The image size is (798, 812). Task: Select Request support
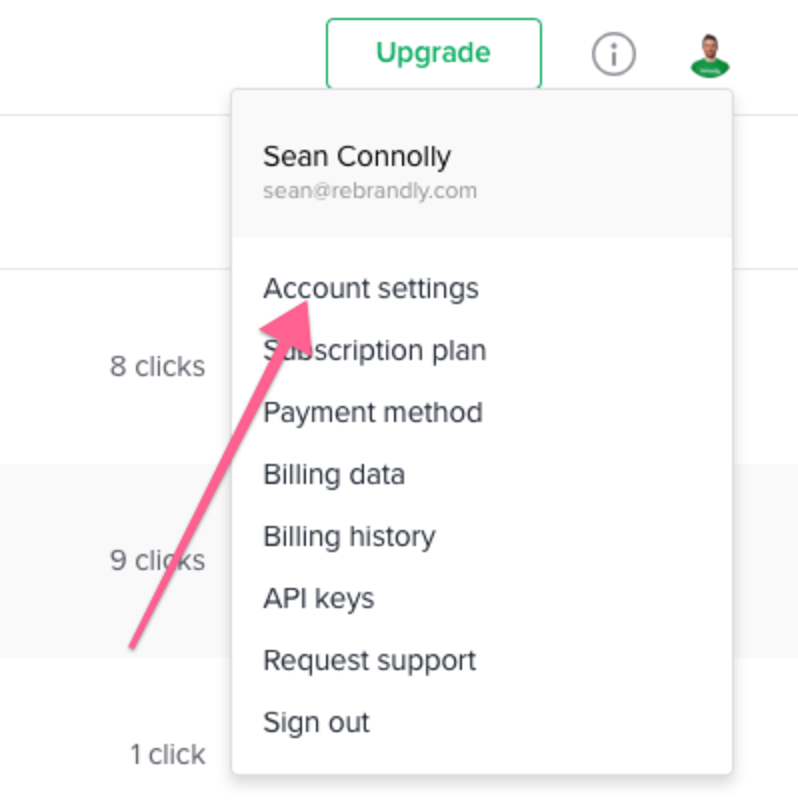pyautogui.click(x=369, y=661)
